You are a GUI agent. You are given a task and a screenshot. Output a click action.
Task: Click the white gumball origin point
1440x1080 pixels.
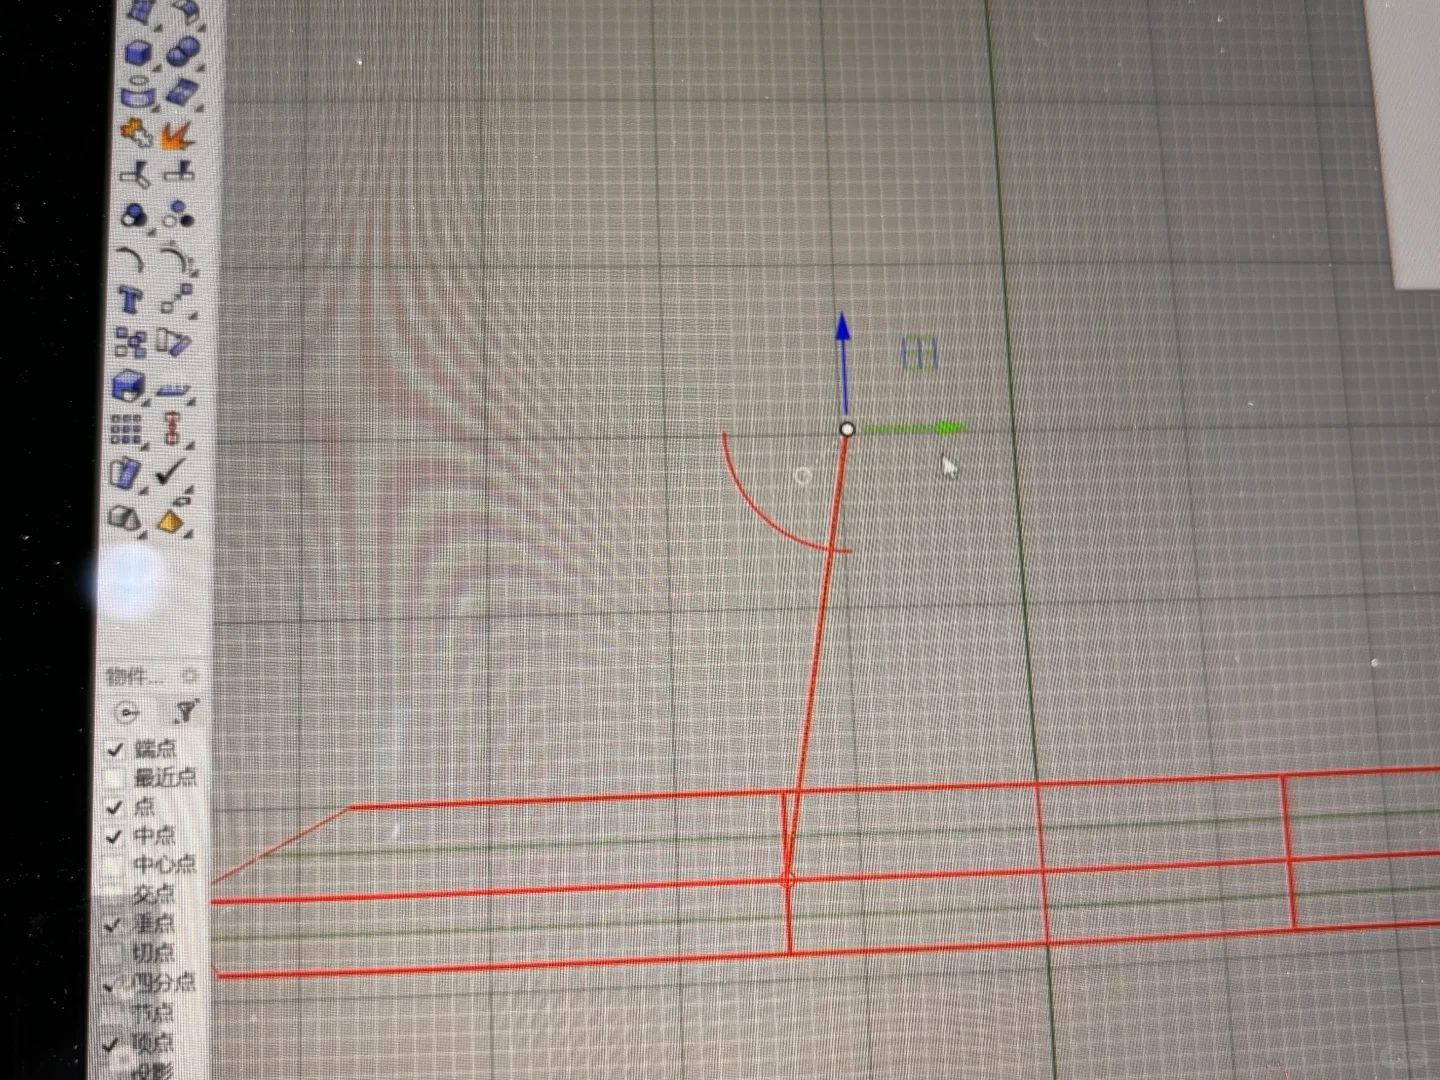pos(847,429)
